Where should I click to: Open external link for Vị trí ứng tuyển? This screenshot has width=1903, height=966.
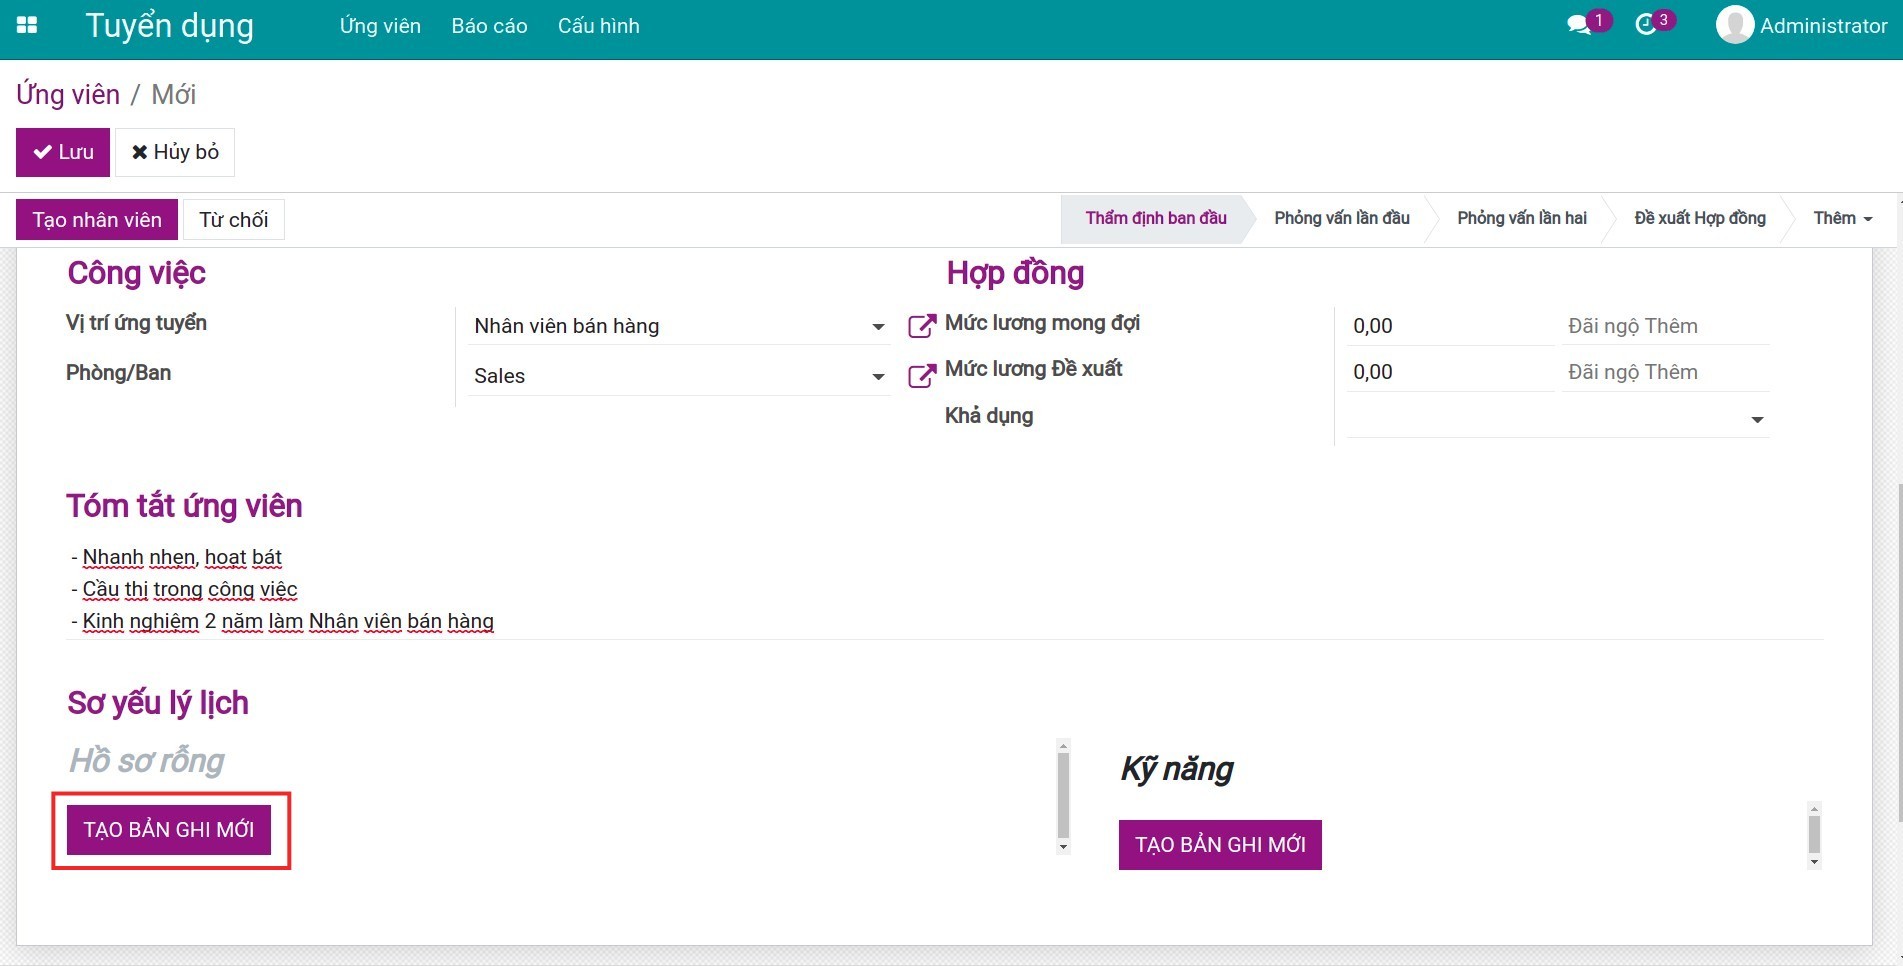tap(921, 326)
